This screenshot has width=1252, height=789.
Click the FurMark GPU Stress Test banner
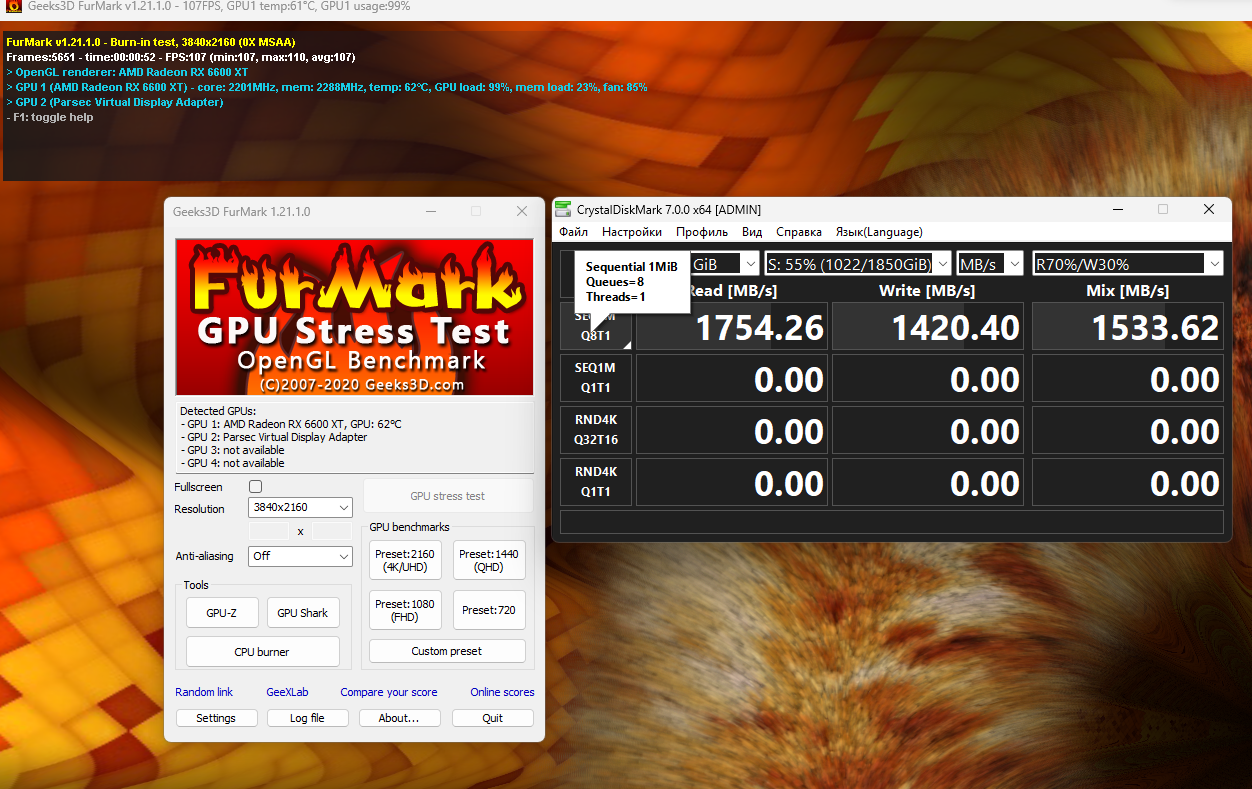click(355, 317)
